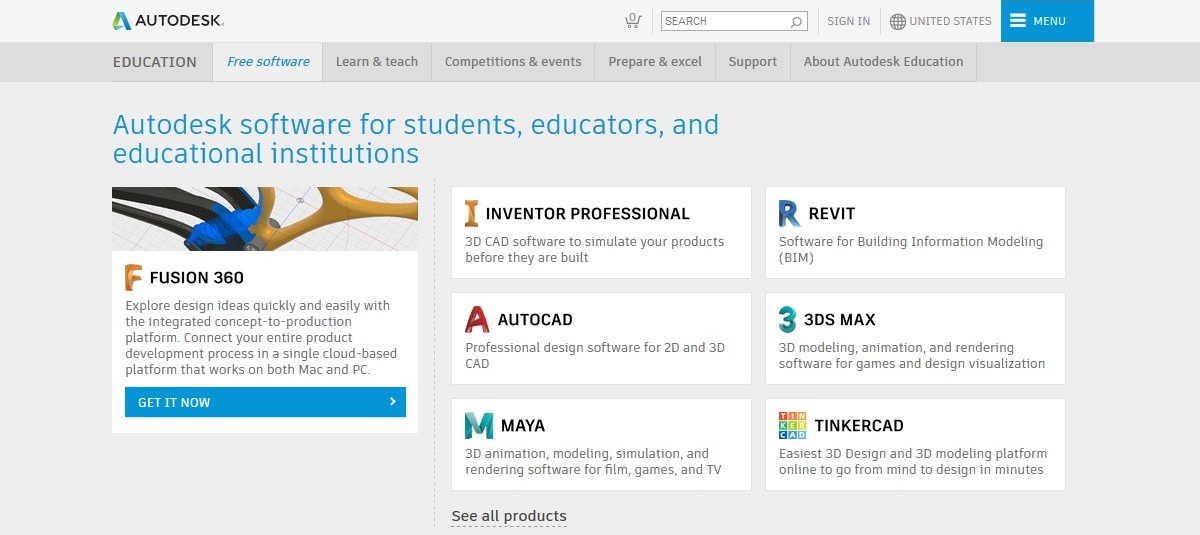Click 'Explore design ideas quickly' Fusion description

pyautogui.click(x=261, y=337)
